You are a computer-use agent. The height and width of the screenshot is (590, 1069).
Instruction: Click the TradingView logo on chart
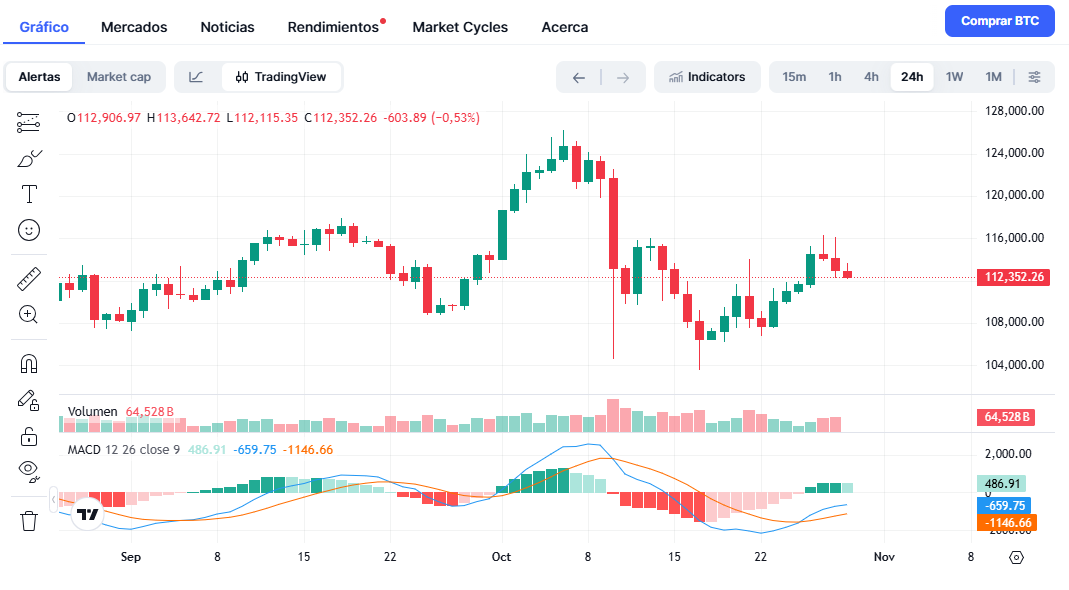pos(88,514)
